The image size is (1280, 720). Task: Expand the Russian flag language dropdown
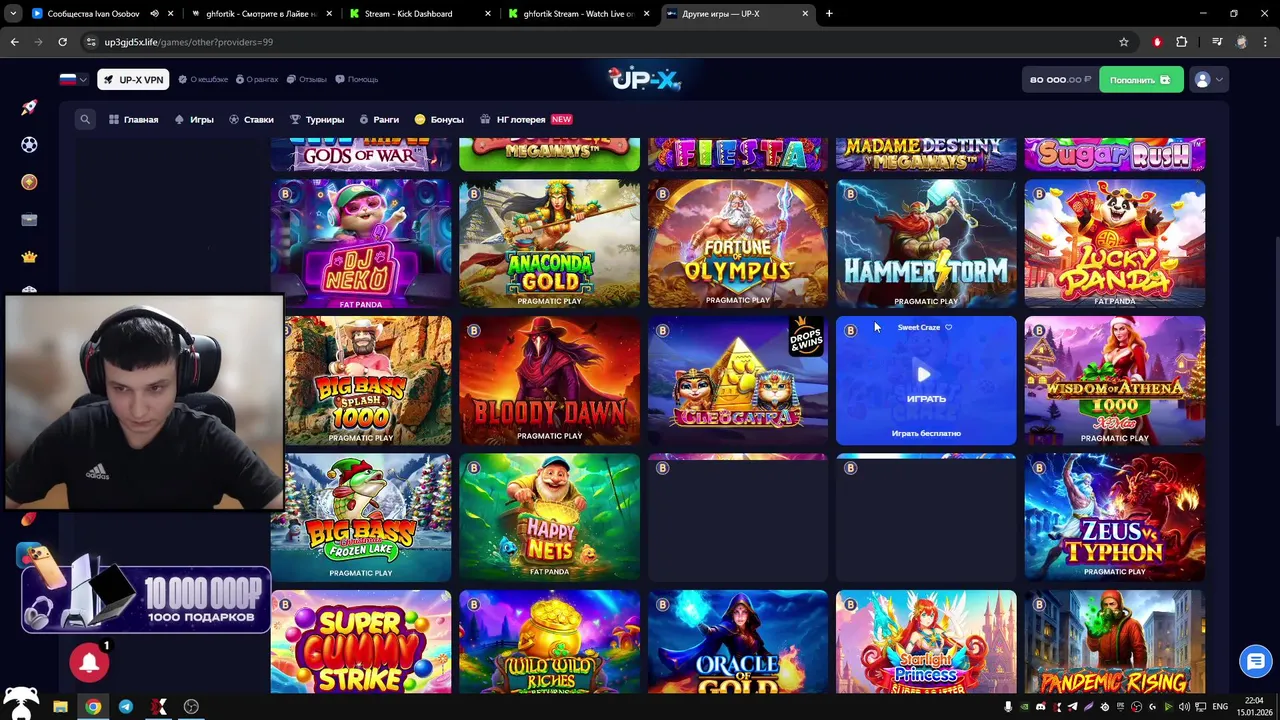74,79
